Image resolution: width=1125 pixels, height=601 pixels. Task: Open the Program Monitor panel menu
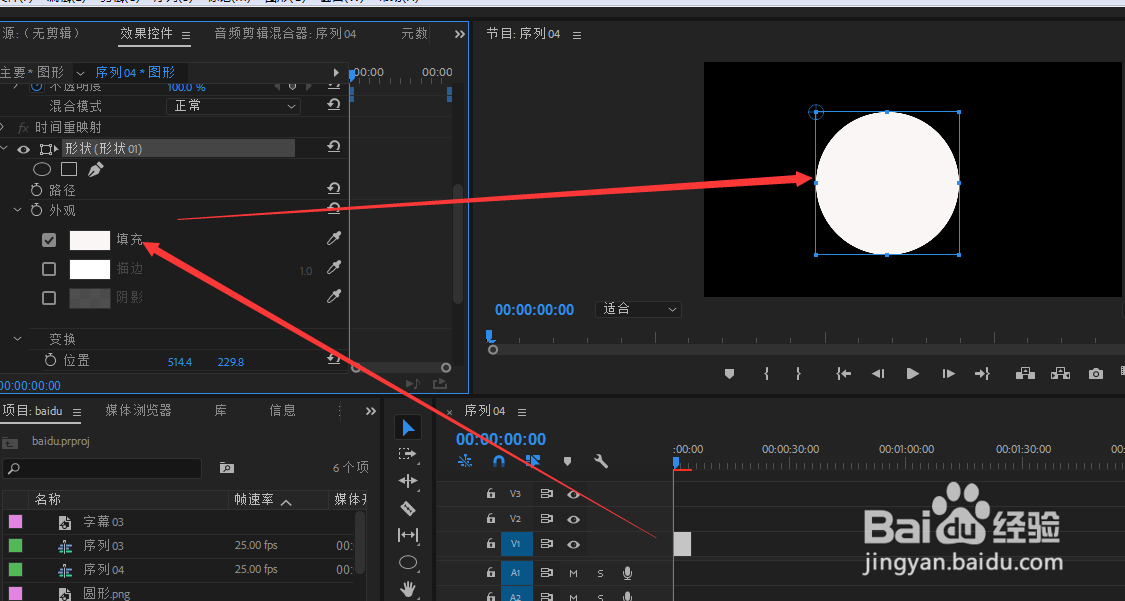(x=577, y=34)
